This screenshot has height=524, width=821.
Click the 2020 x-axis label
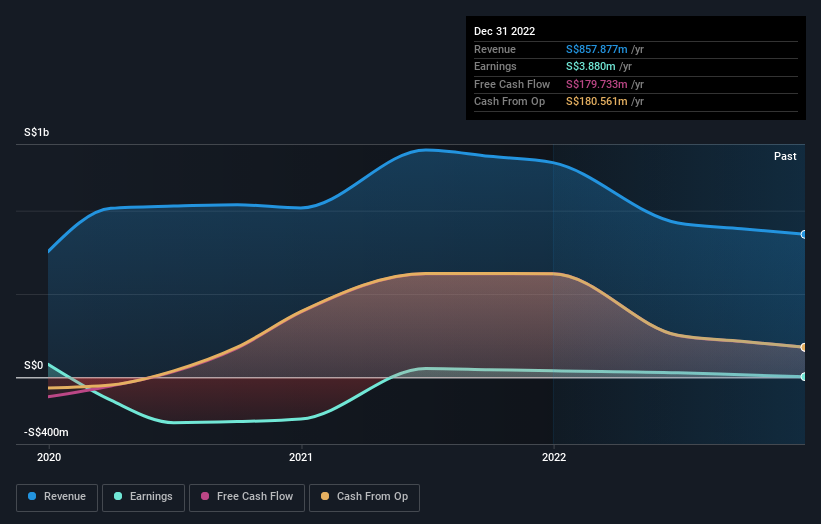[49, 458]
